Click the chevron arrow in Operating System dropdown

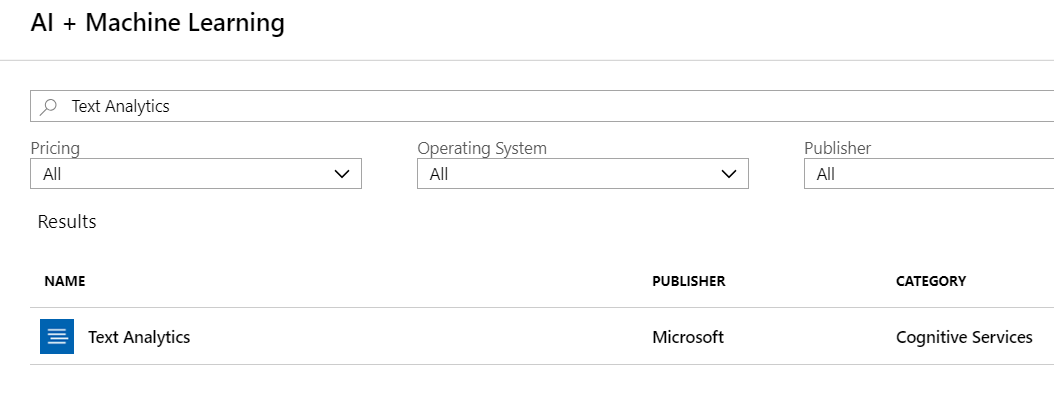pos(729,174)
